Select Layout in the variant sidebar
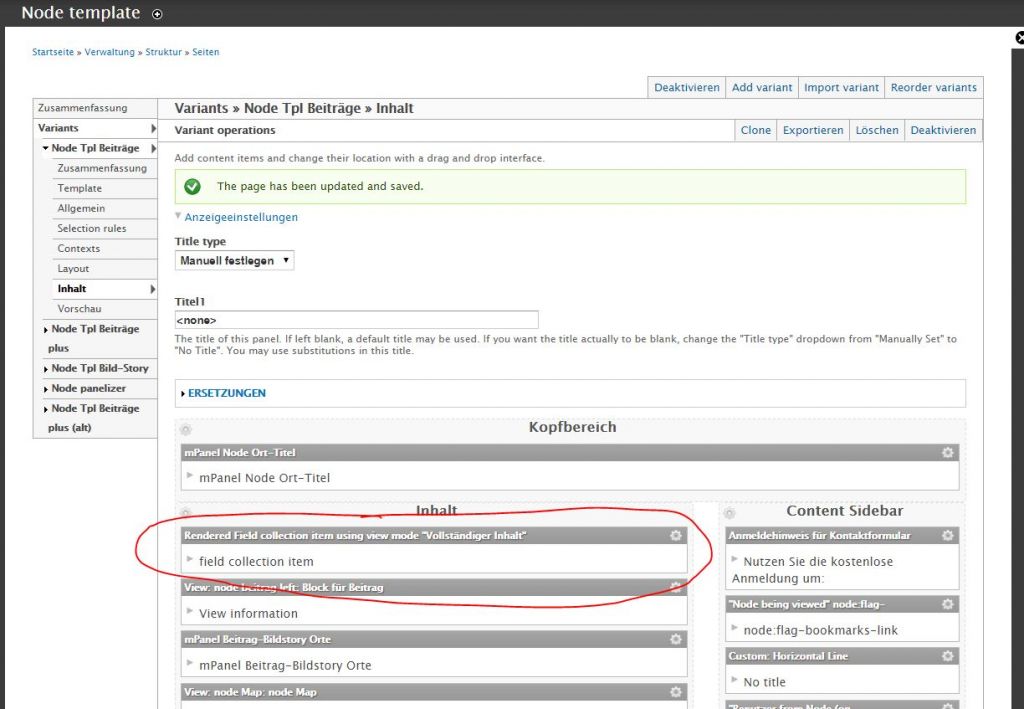This screenshot has height=709, width=1024. 73,268
